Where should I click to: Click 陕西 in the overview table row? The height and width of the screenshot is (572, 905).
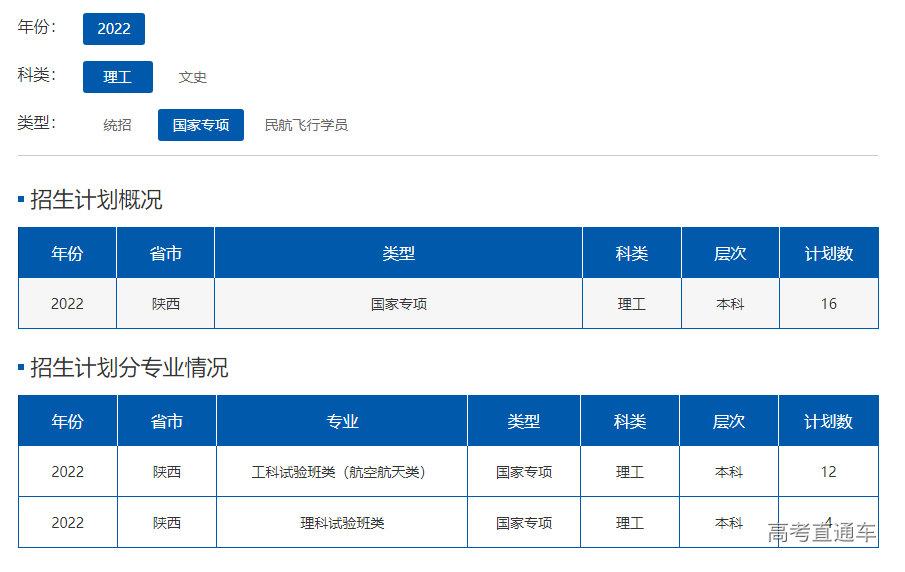pyautogui.click(x=166, y=304)
